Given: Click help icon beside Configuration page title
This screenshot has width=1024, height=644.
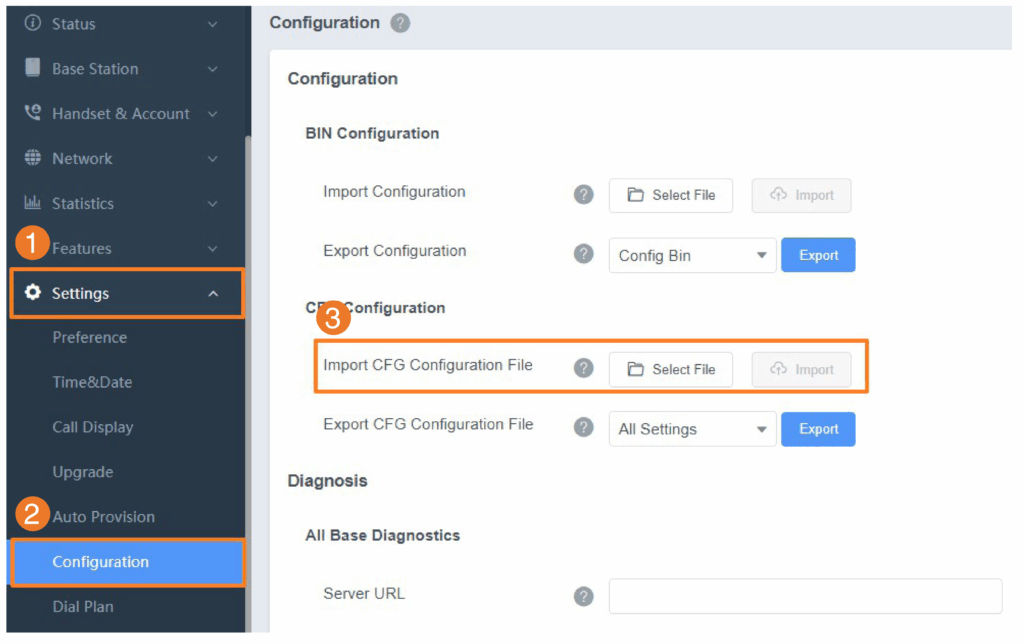Looking at the screenshot, I should (x=400, y=24).
